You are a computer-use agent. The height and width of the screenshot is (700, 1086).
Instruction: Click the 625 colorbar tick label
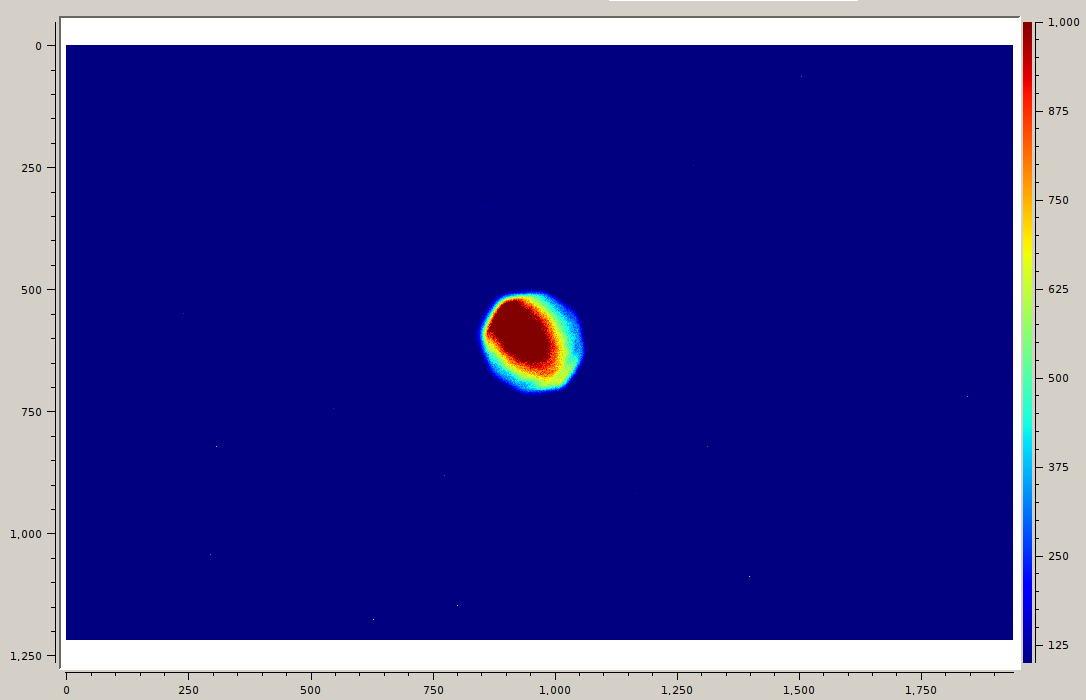point(1058,289)
